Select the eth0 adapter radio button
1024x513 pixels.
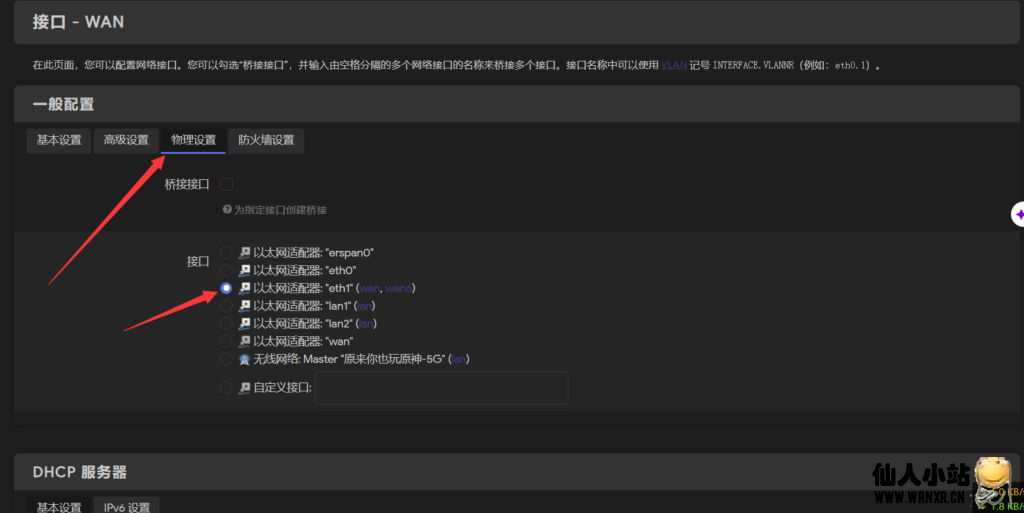(226, 270)
